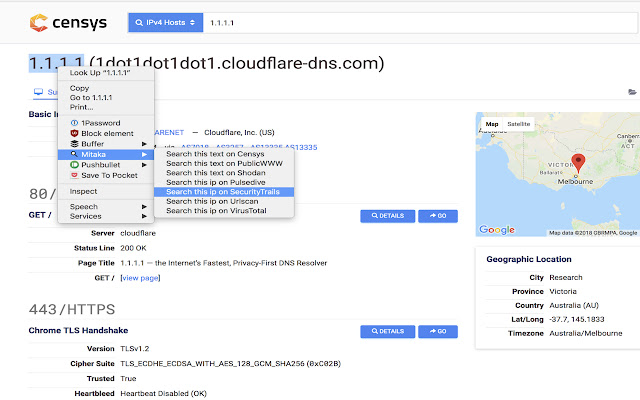Select Inspect from the context menu
This screenshot has width=640, height=400.
tap(84, 191)
